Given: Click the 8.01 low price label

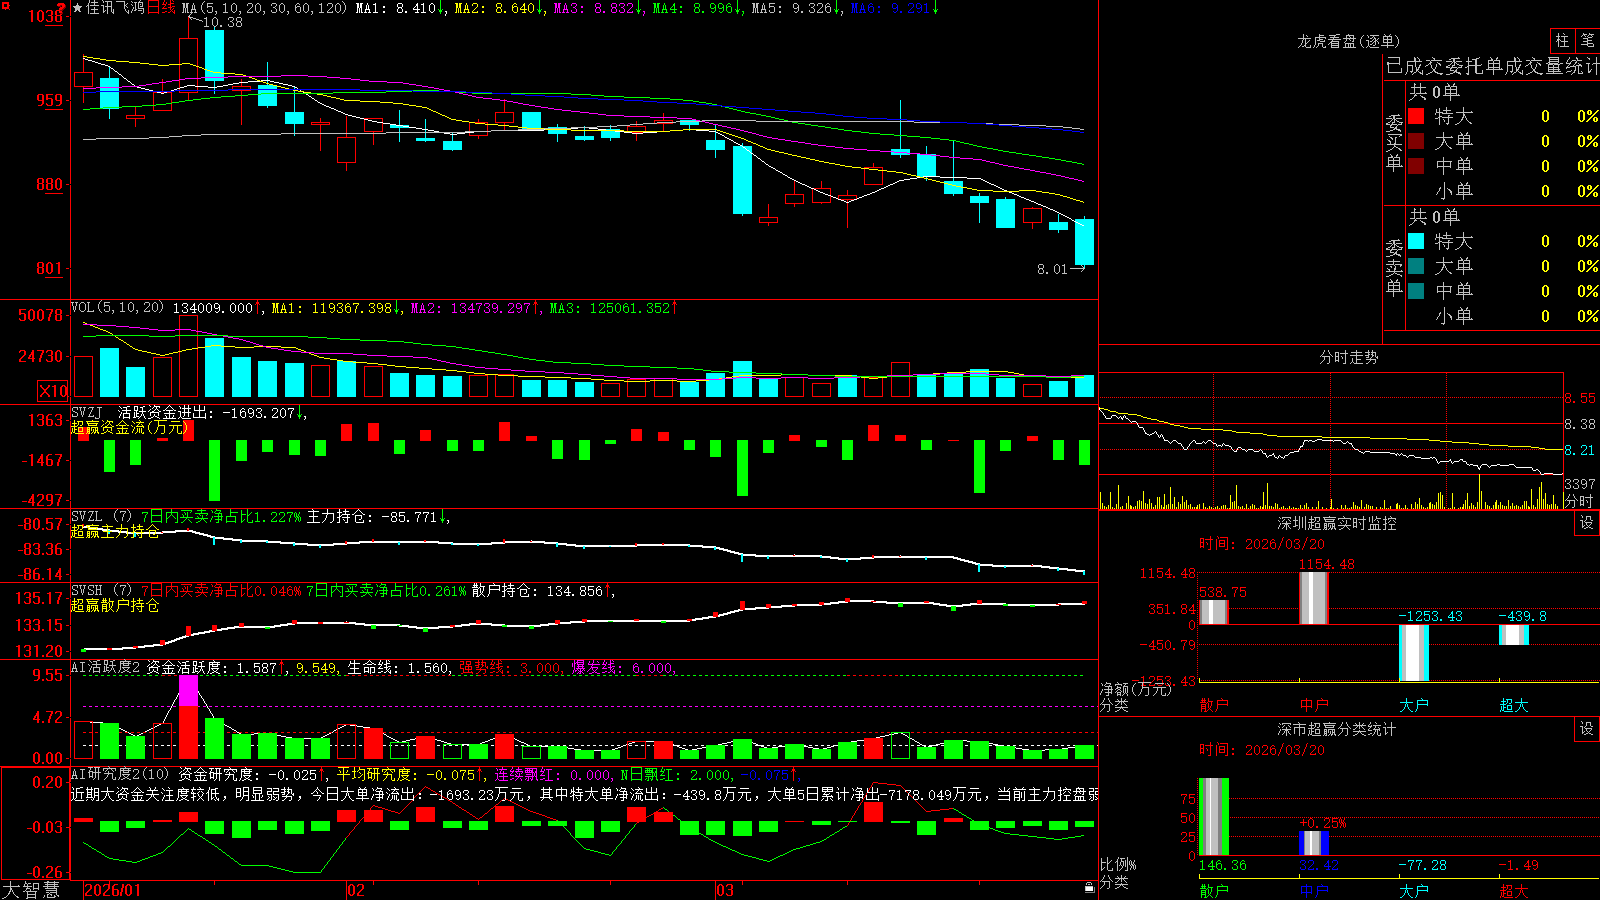Looking at the screenshot, I should point(1052,269).
